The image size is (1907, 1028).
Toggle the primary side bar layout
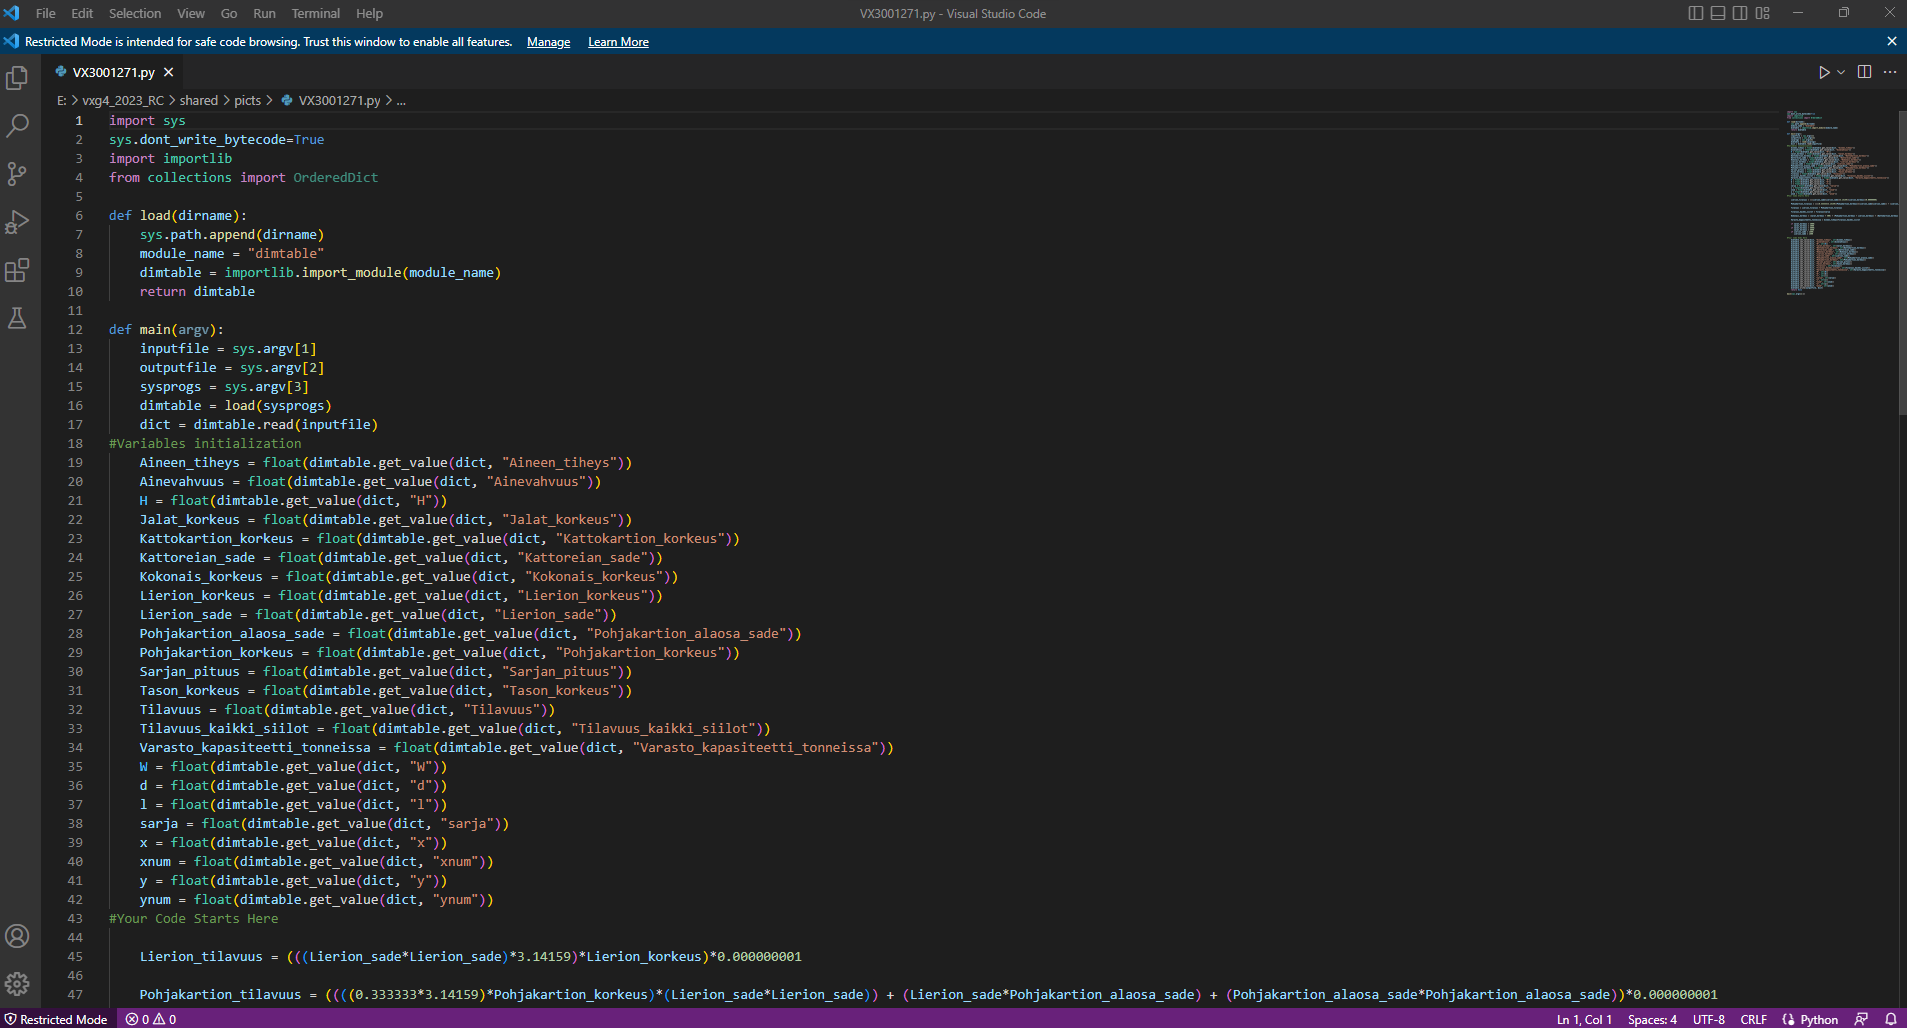point(1695,13)
